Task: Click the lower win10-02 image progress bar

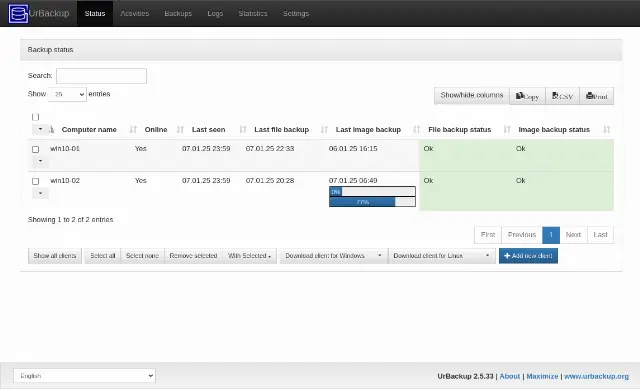Action: 372,202
